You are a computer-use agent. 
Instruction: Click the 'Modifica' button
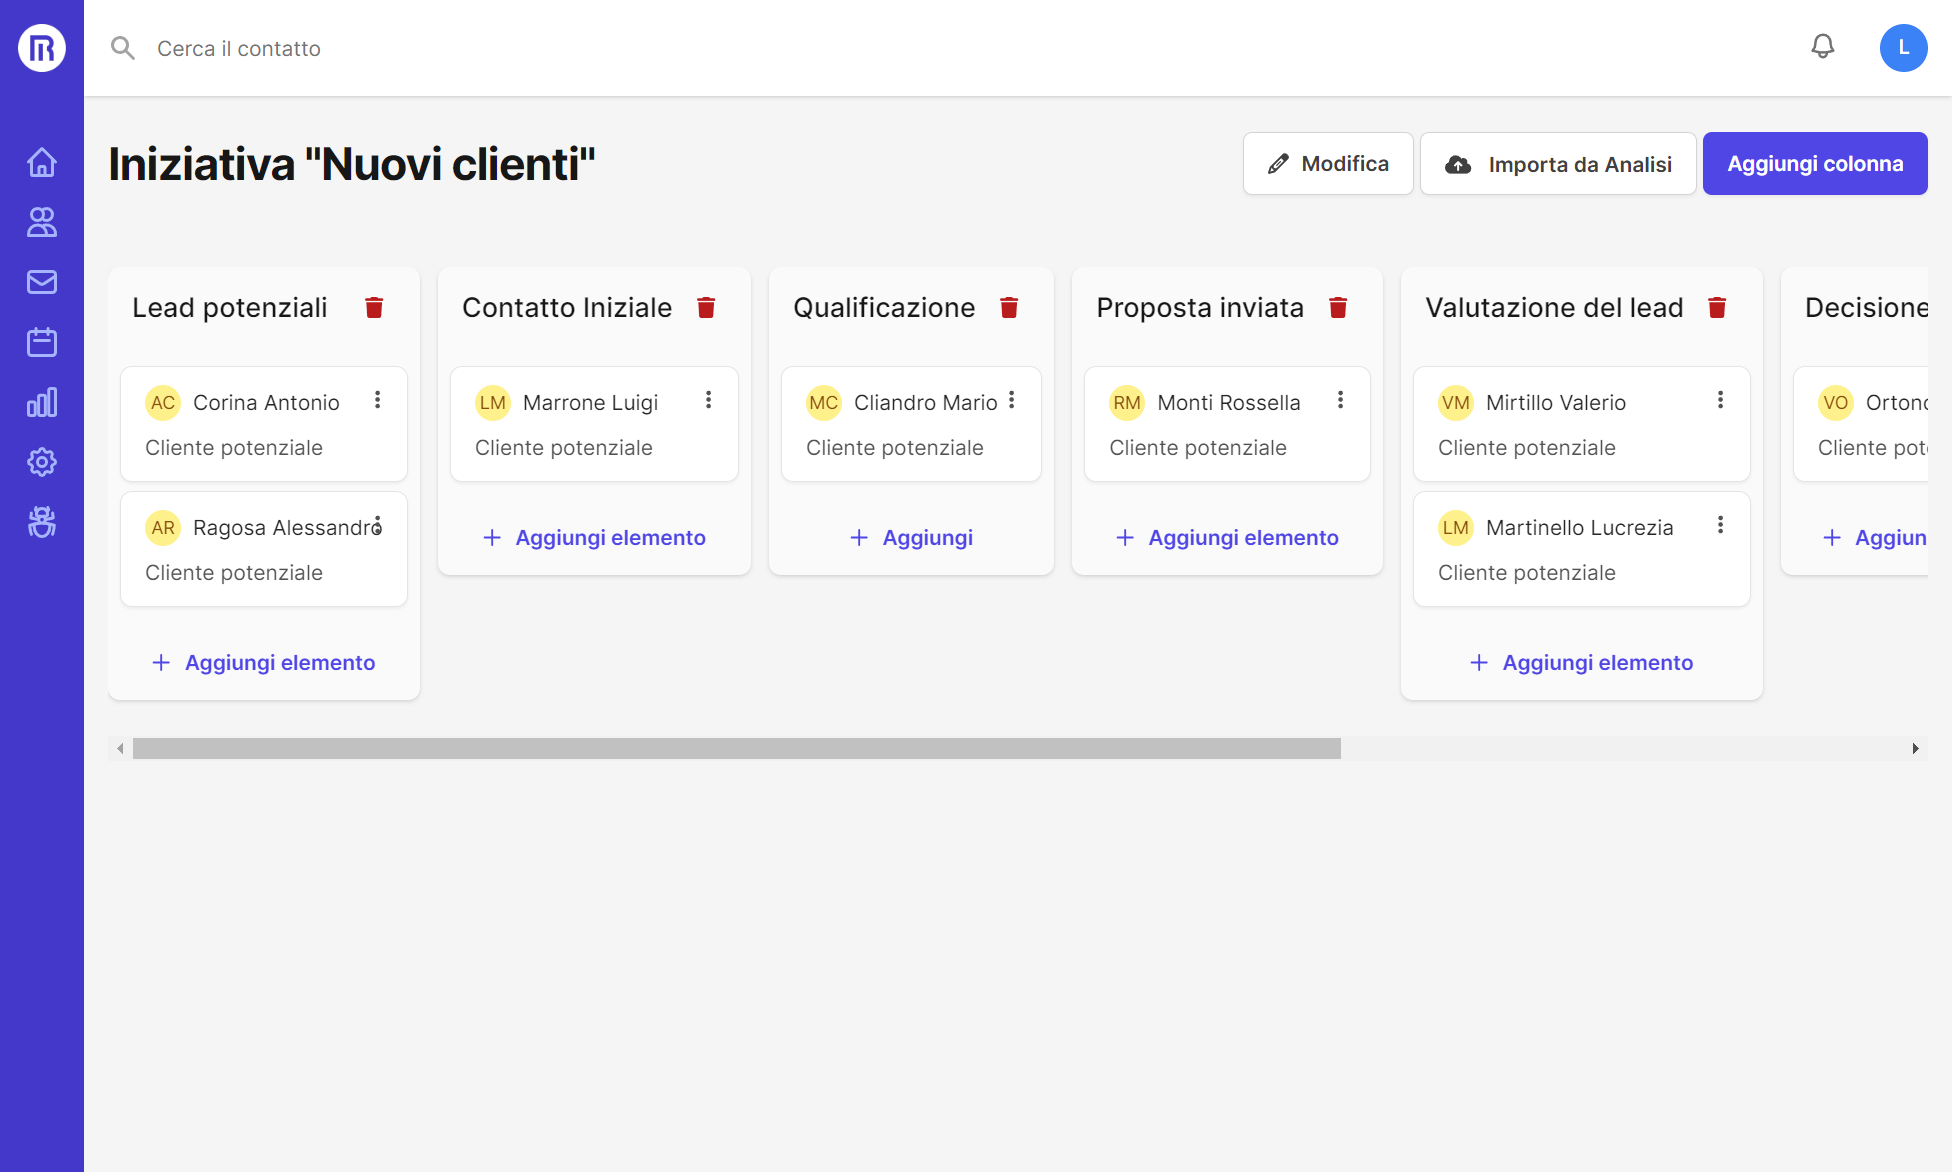coord(1328,163)
